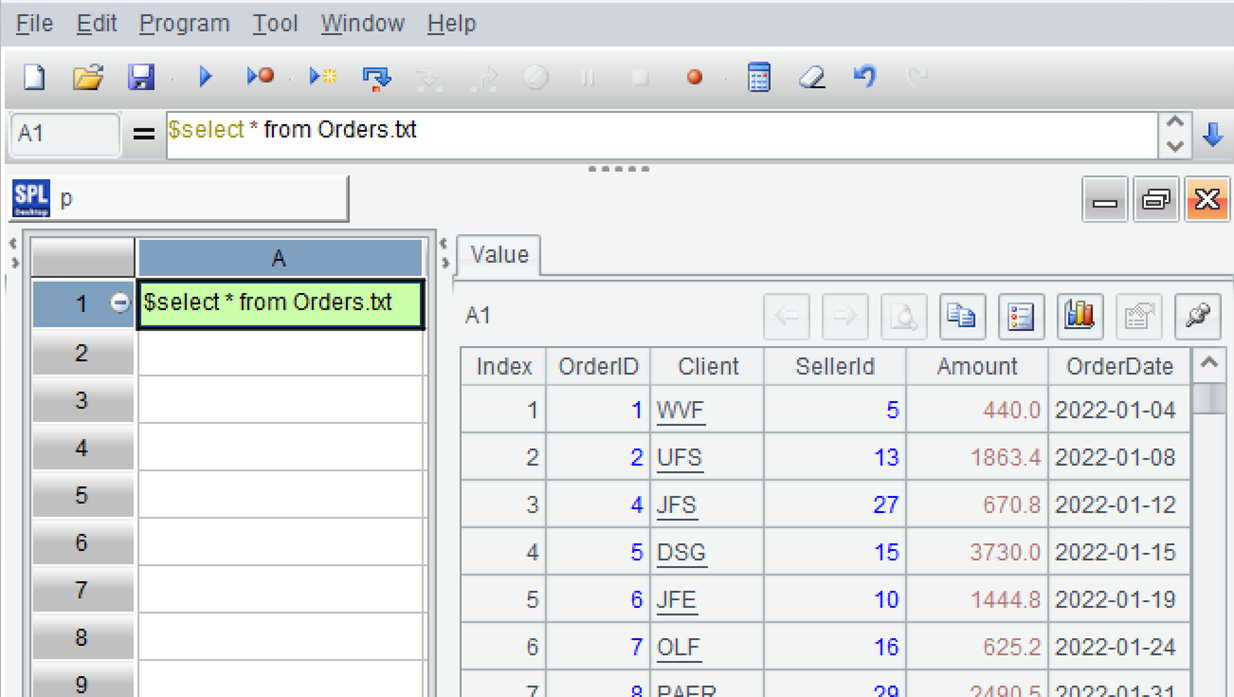Click the copy data icon in Value panel
This screenshot has height=697, width=1234.
pyautogui.click(x=961, y=316)
